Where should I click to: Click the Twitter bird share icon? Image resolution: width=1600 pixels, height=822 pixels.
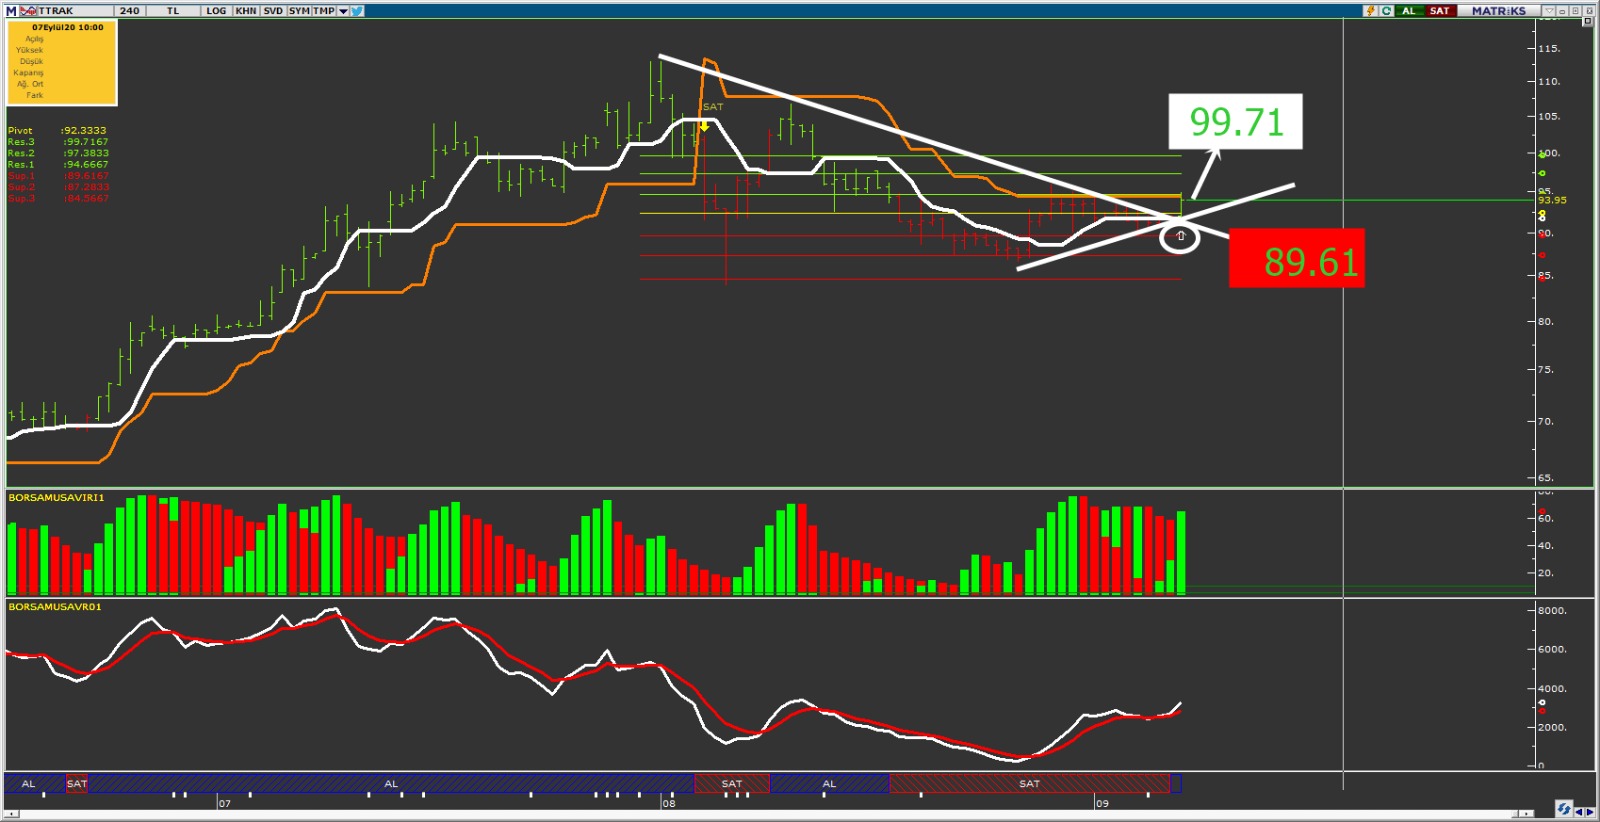[x=357, y=11]
